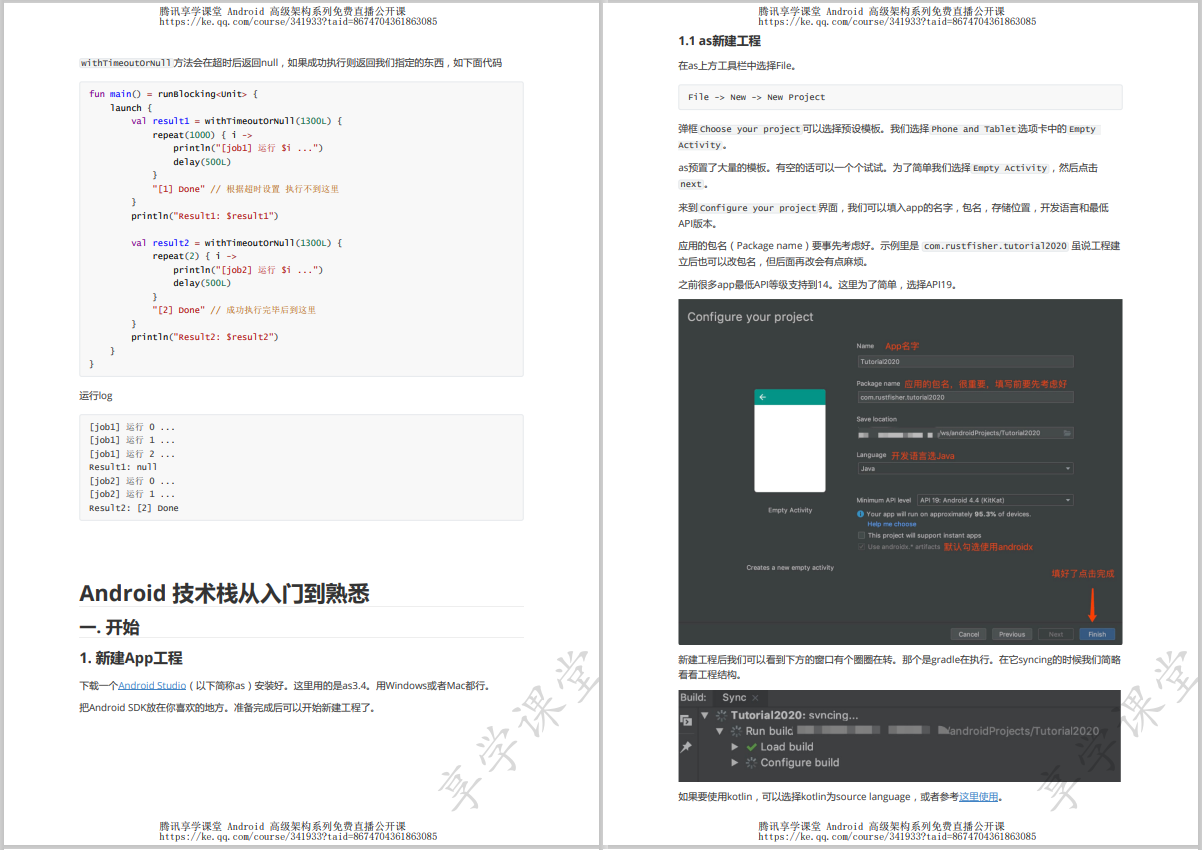Click the left page top header URL

[298, 21]
